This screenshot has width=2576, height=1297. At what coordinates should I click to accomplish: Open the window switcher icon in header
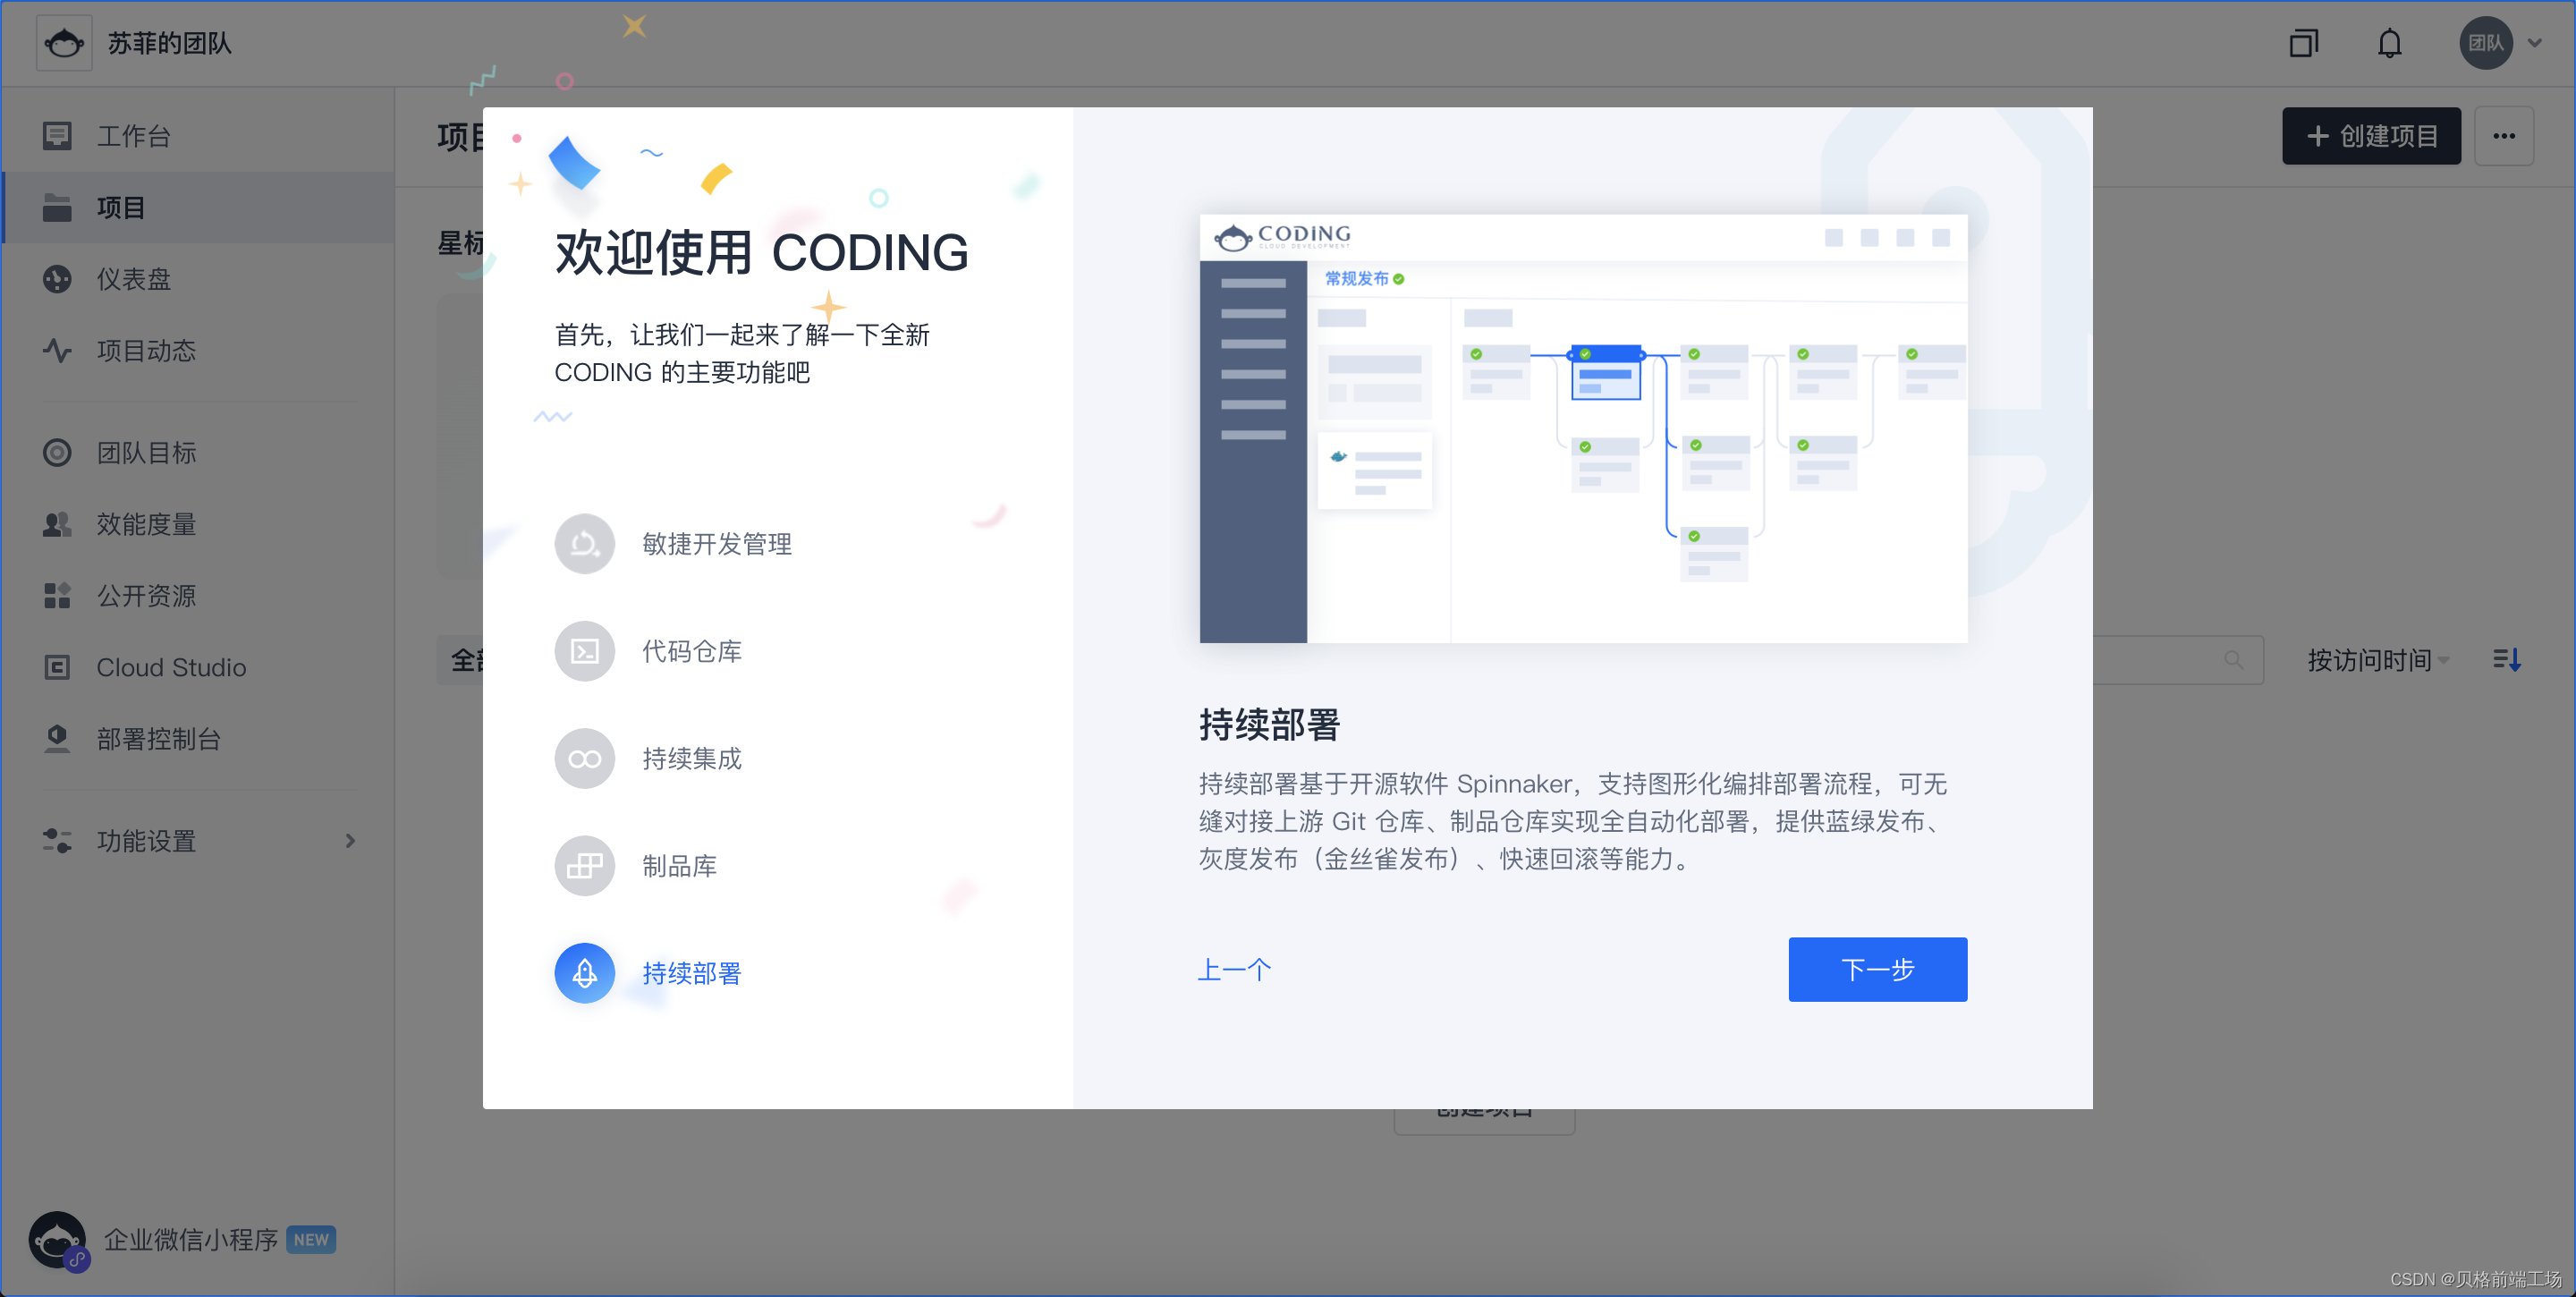[x=2303, y=43]
